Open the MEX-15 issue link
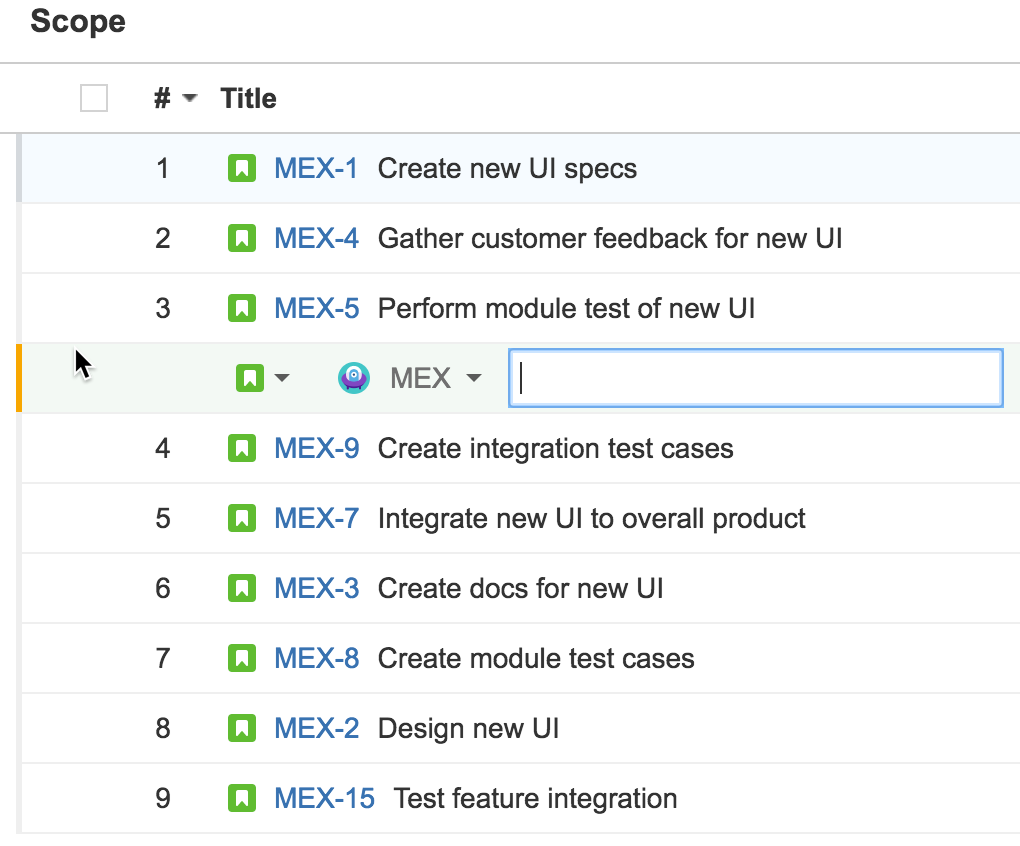This screenshot has width=1020, height=846. 324,799
